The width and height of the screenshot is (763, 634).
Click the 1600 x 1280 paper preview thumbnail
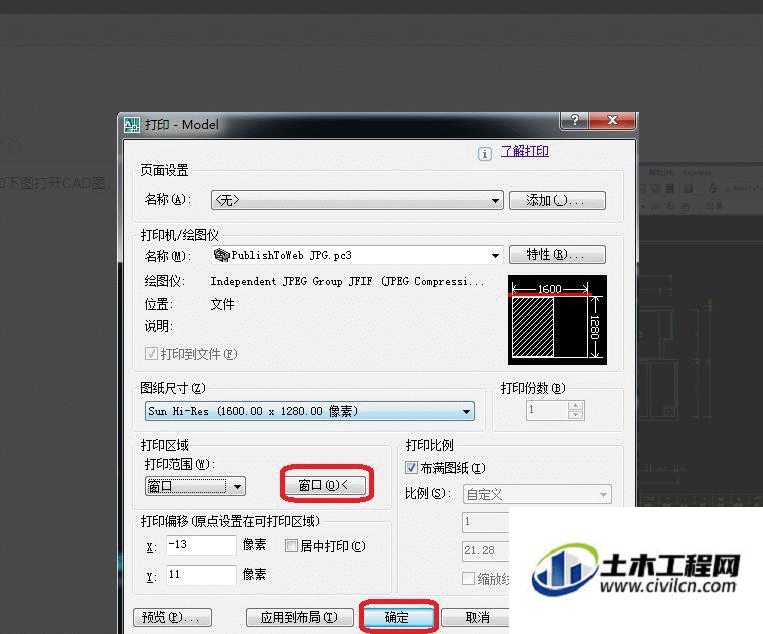pyautogui.click(x=557, y=320)
